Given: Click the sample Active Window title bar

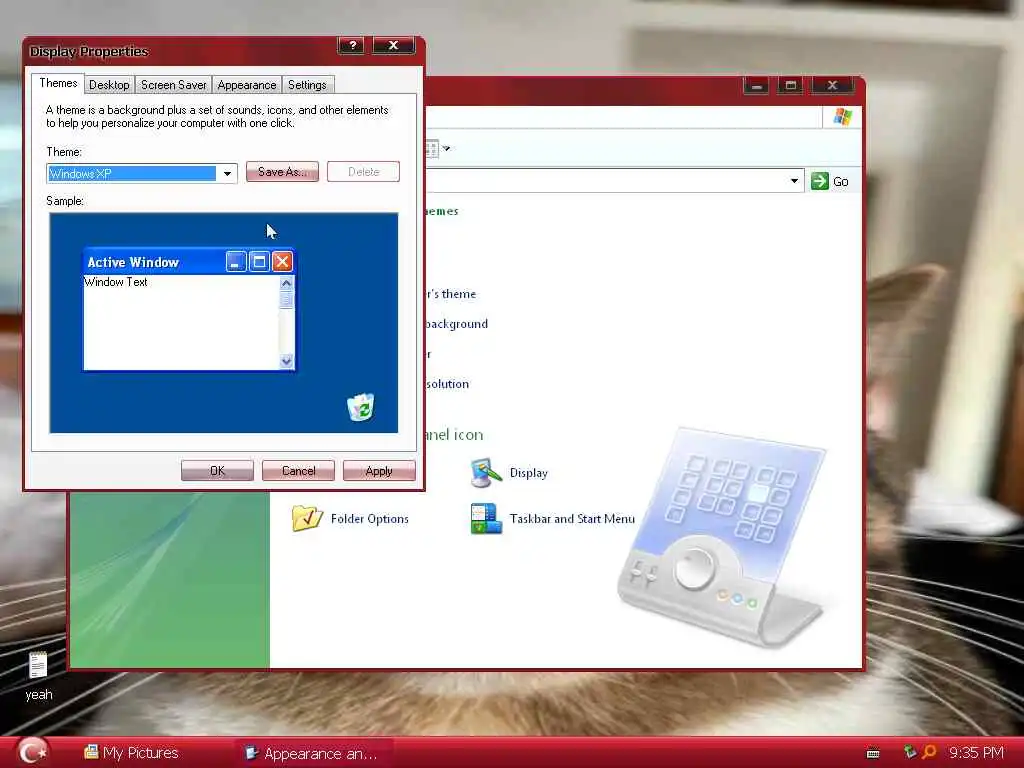Looking at the screenshot, I should point(189,262).
